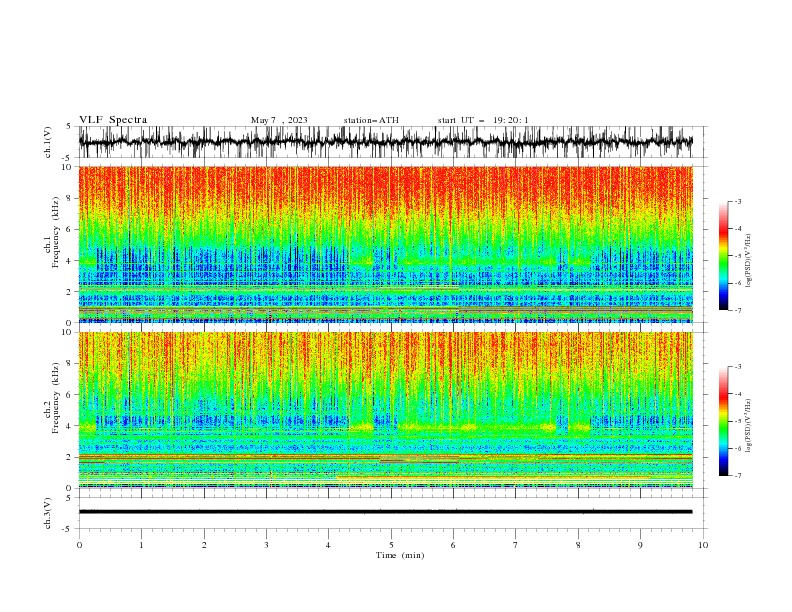
Task: Click the '-7' label on lower colorbar
Action: (x=738, y=475)
